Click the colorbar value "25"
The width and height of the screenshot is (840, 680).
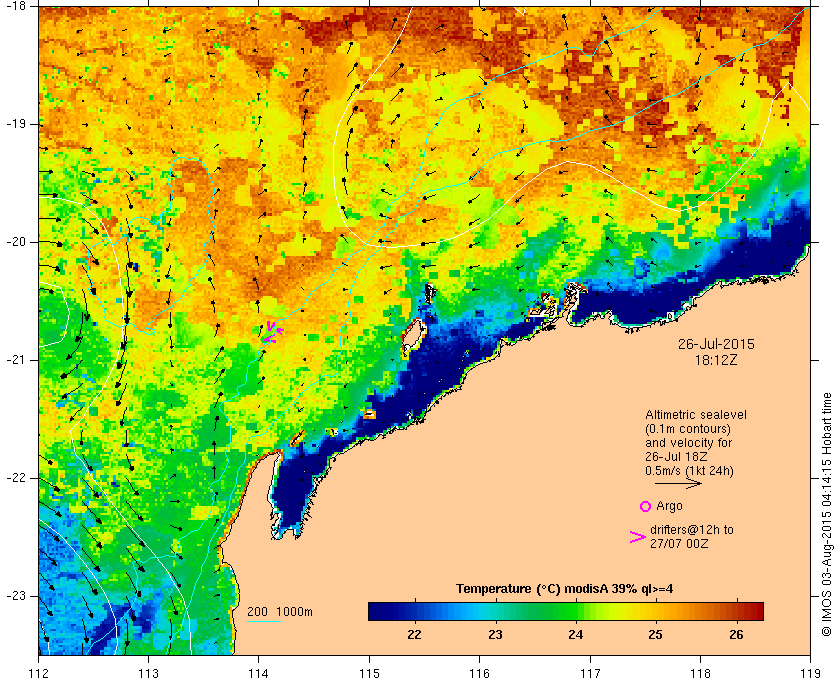656,635
